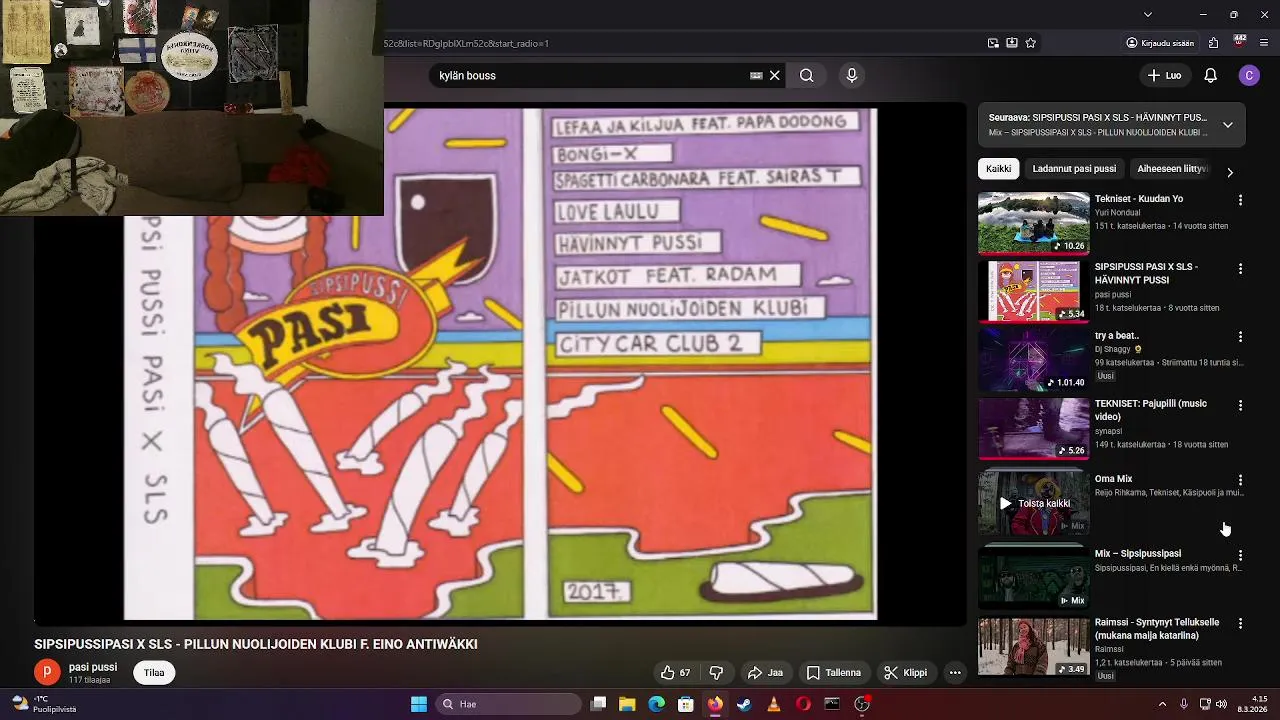Image resolution: width=1280 pixels, height=720 pixels.
Task: Click the search magnifier button
Action: 806,75
